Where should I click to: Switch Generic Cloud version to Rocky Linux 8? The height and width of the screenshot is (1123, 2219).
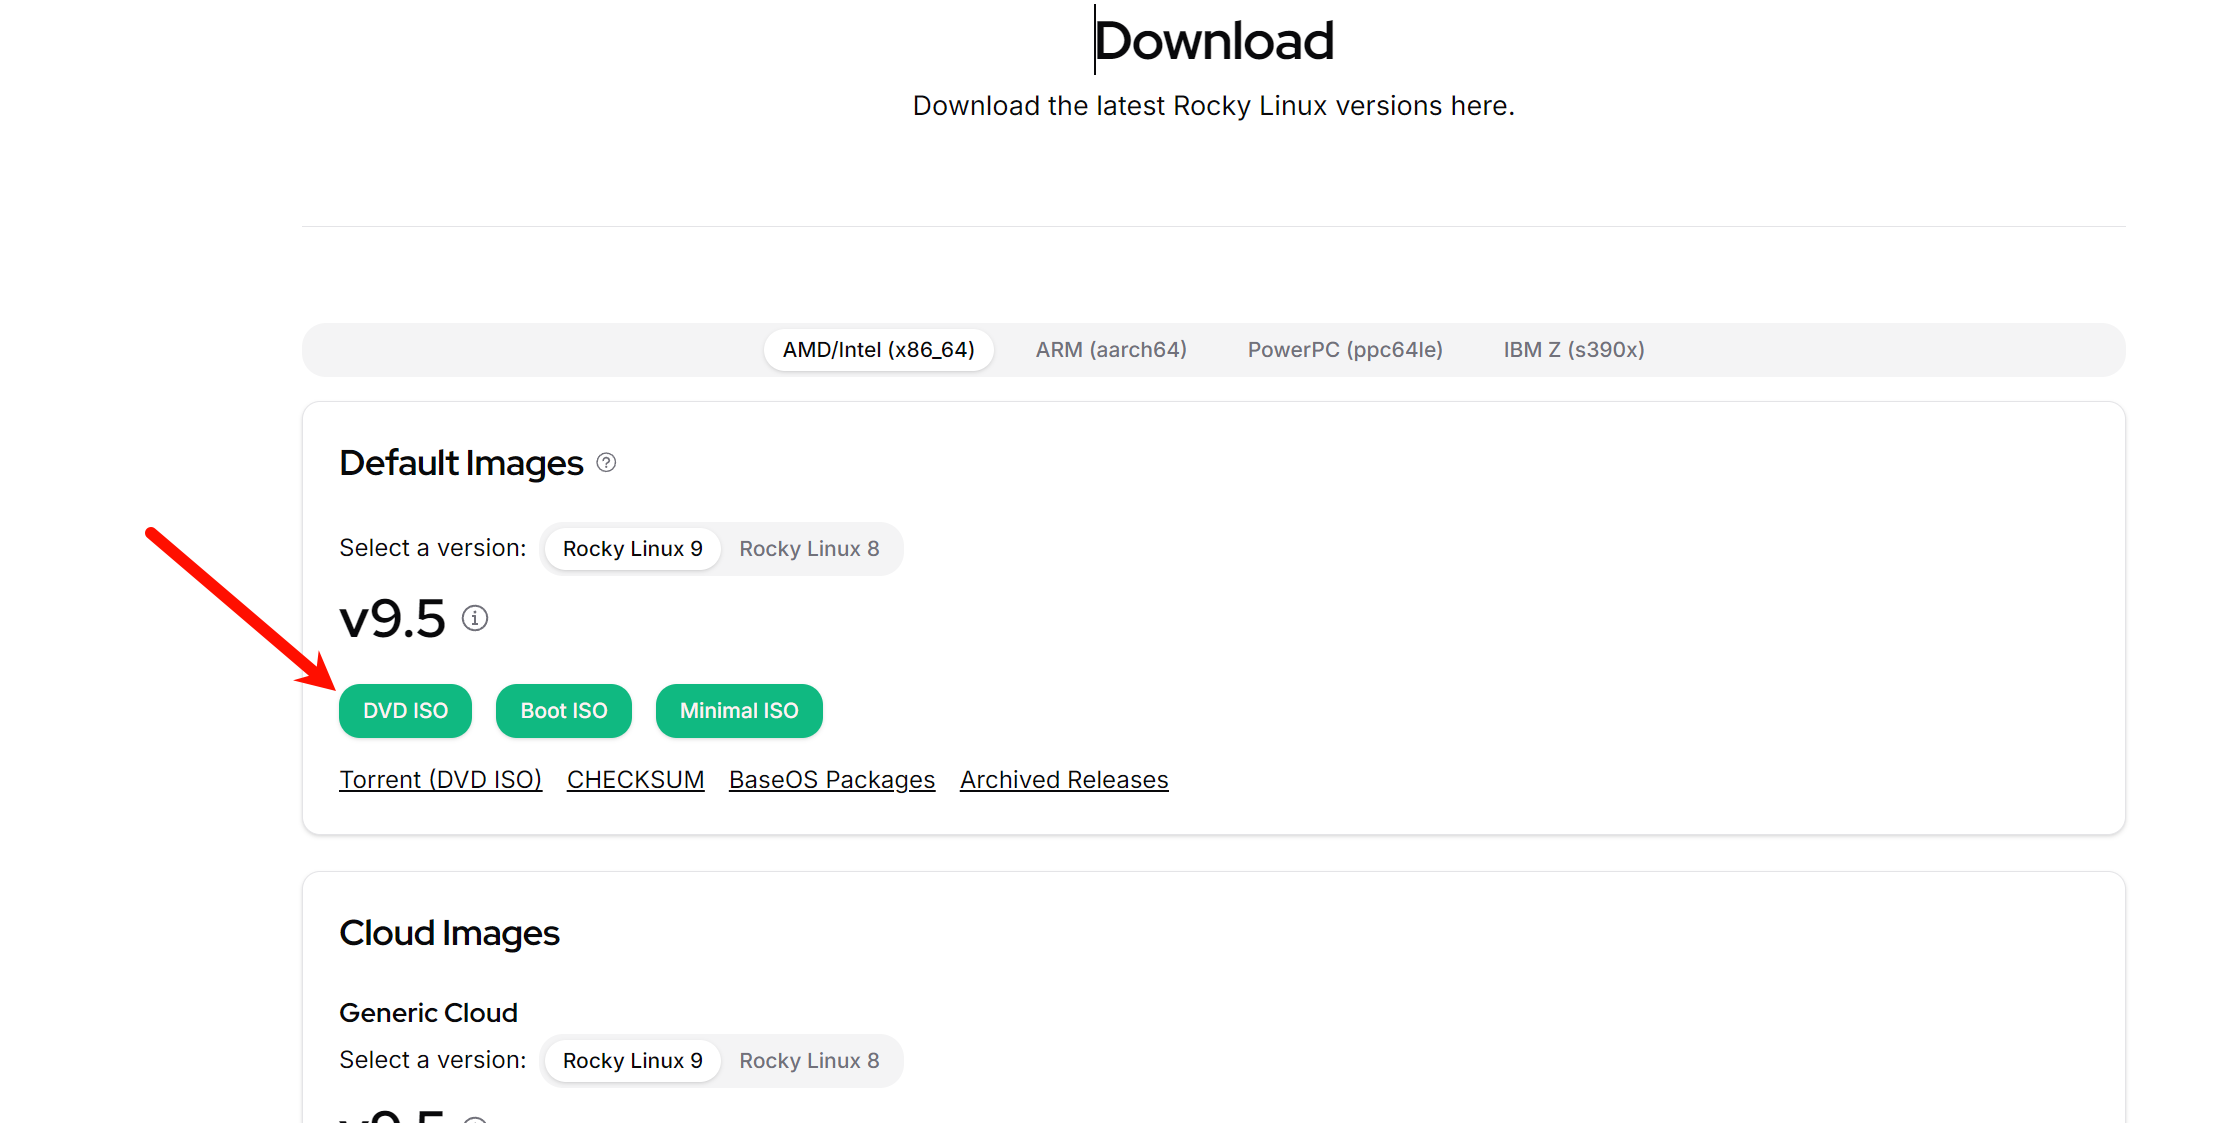click(x=809, y=1061)
